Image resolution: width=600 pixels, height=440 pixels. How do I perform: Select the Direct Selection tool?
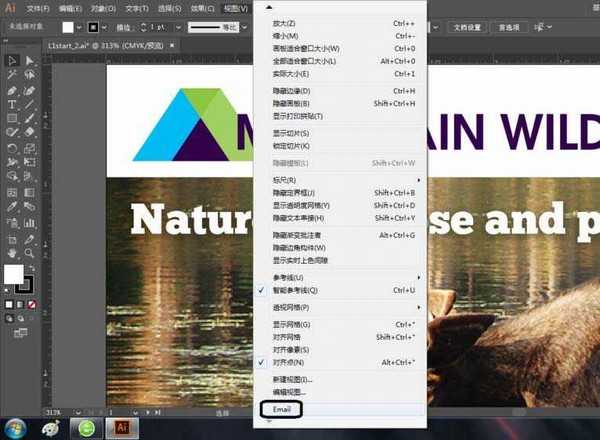pyautogui.click(x=29, y=61)
